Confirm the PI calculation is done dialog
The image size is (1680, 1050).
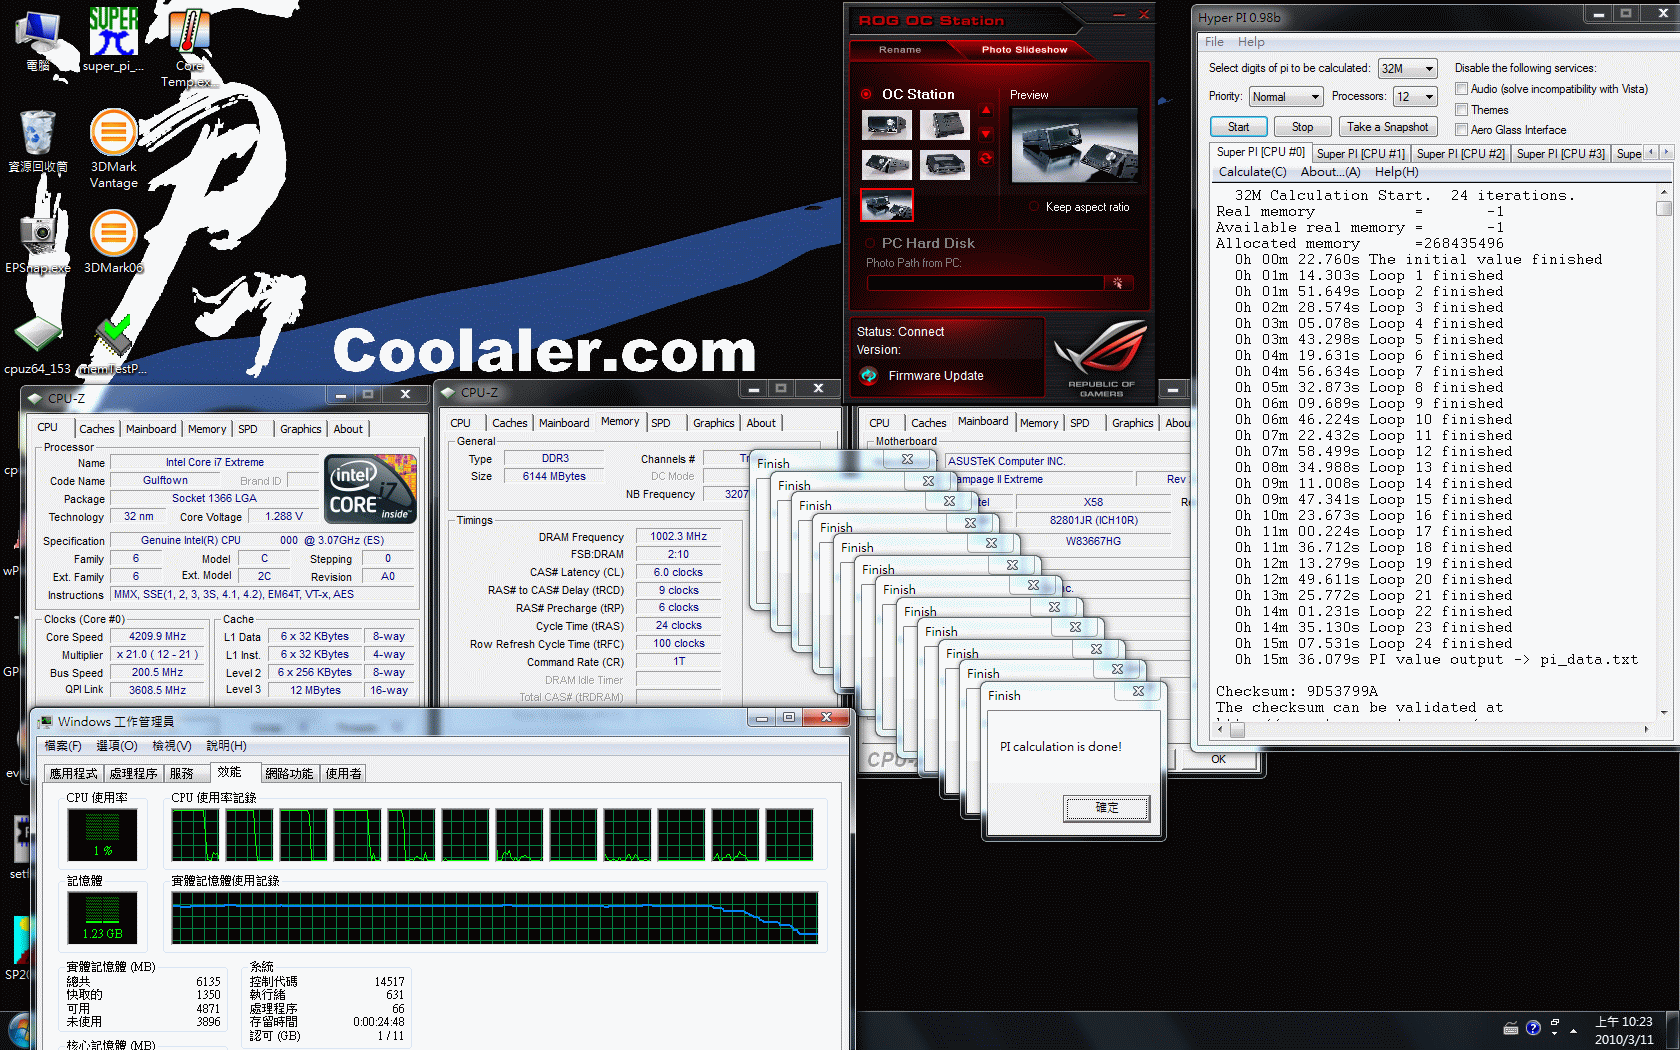(1106, 808)
